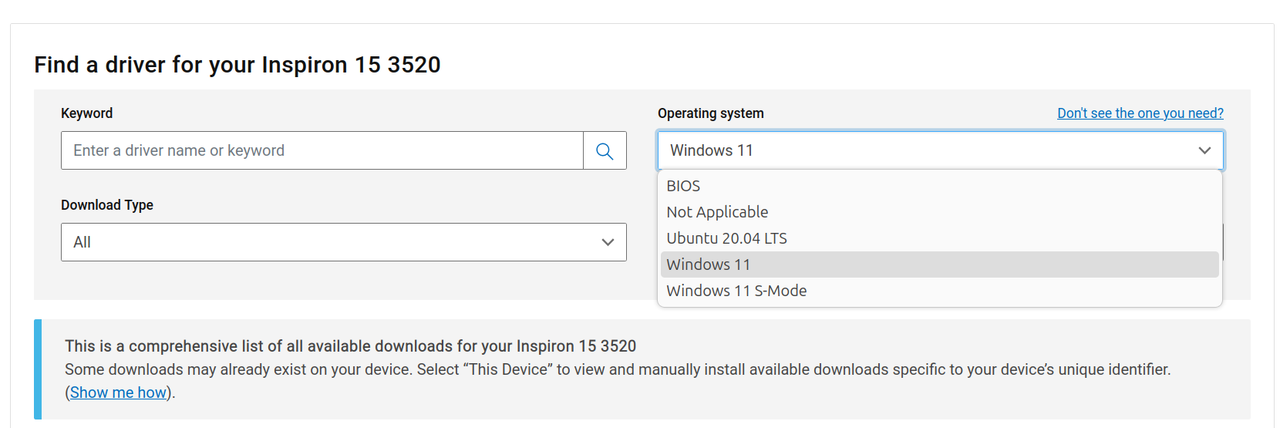Click the keyword search magnifier icon
The width and height of the screenshot is (1280, 428).
tap(604, 150)
